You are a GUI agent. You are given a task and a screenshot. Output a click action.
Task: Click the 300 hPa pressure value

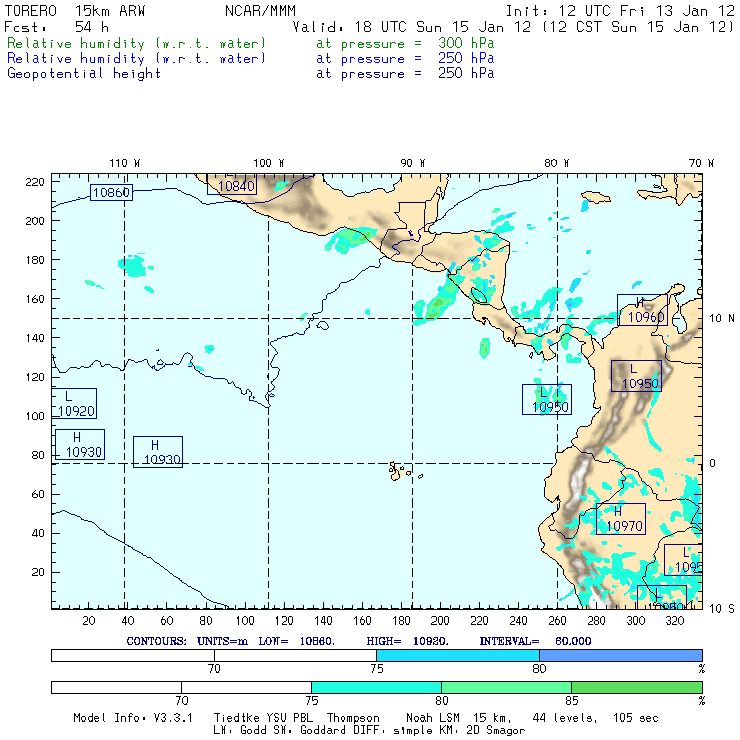click(x=466, y=43)
